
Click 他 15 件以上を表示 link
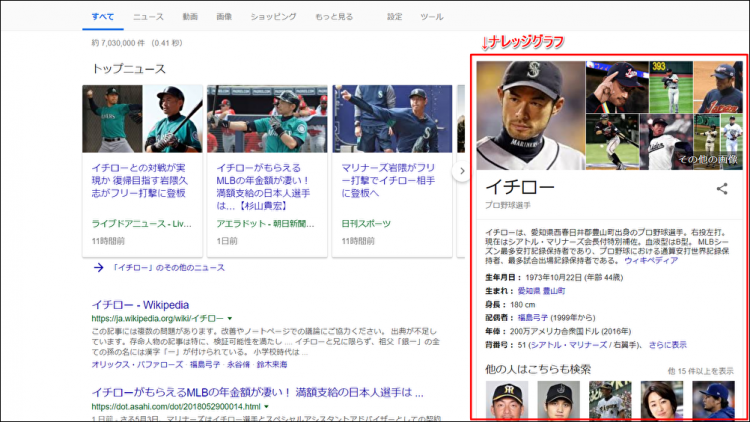click(x=701, y=371)
